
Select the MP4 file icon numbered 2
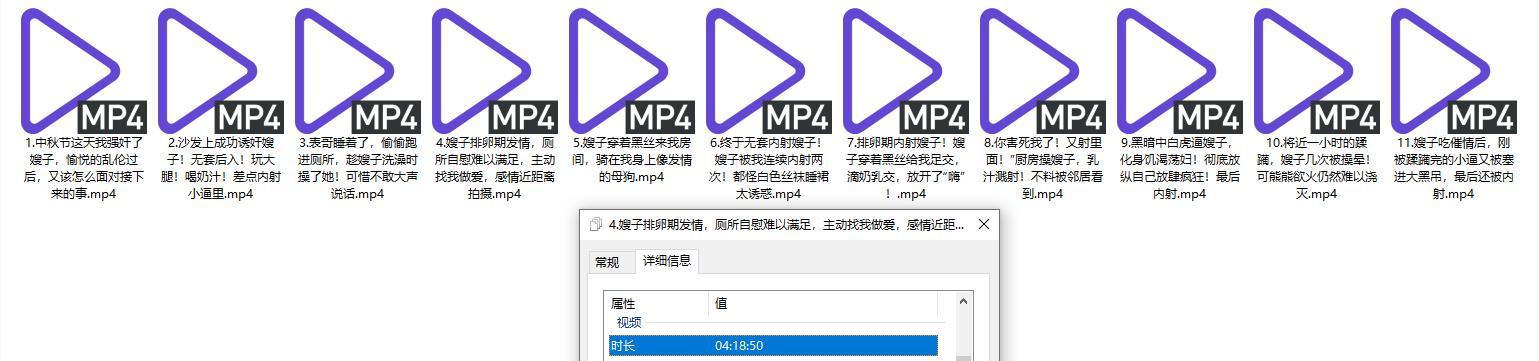point(220,70)
